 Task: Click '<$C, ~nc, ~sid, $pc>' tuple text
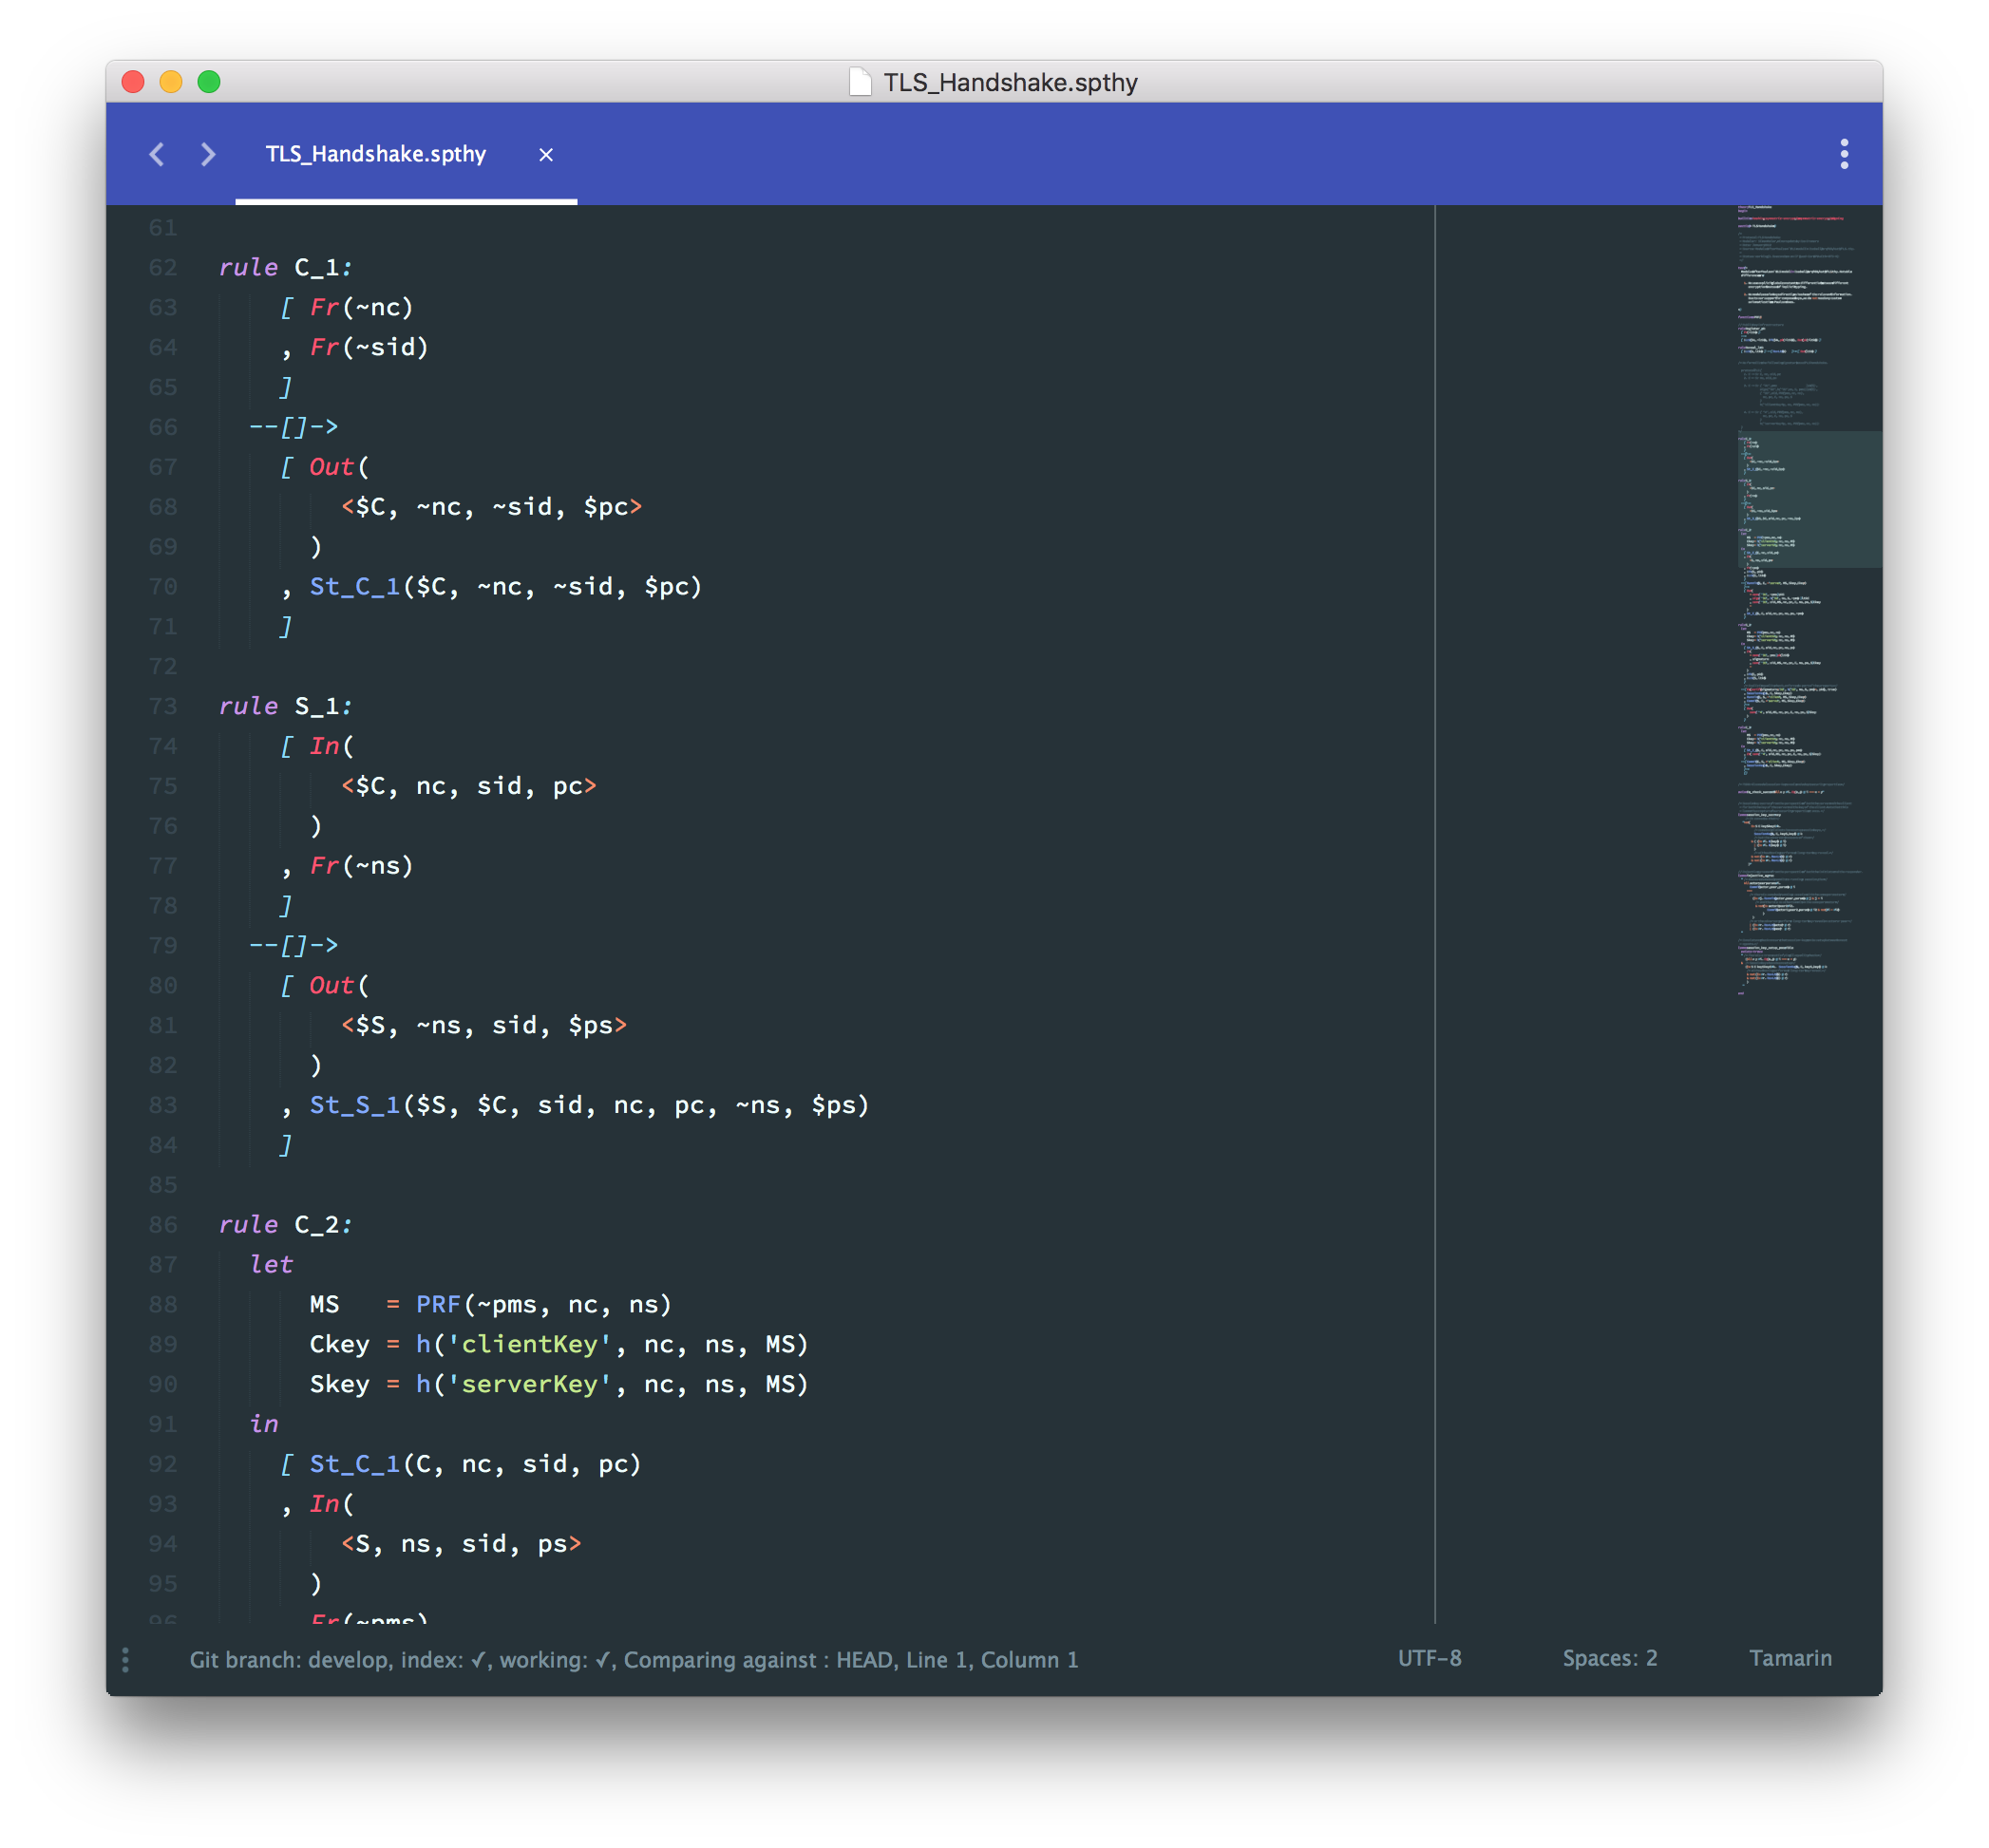(492, 507)
